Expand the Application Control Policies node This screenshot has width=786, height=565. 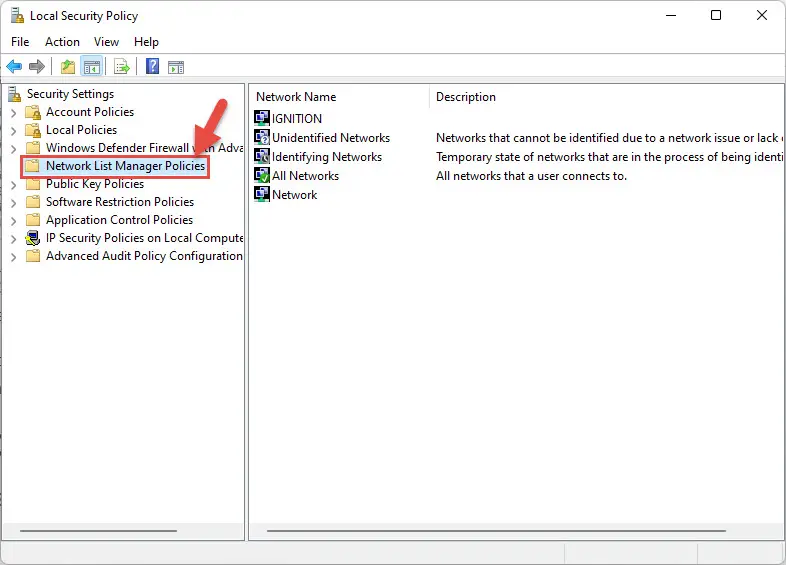click(14, 221)
